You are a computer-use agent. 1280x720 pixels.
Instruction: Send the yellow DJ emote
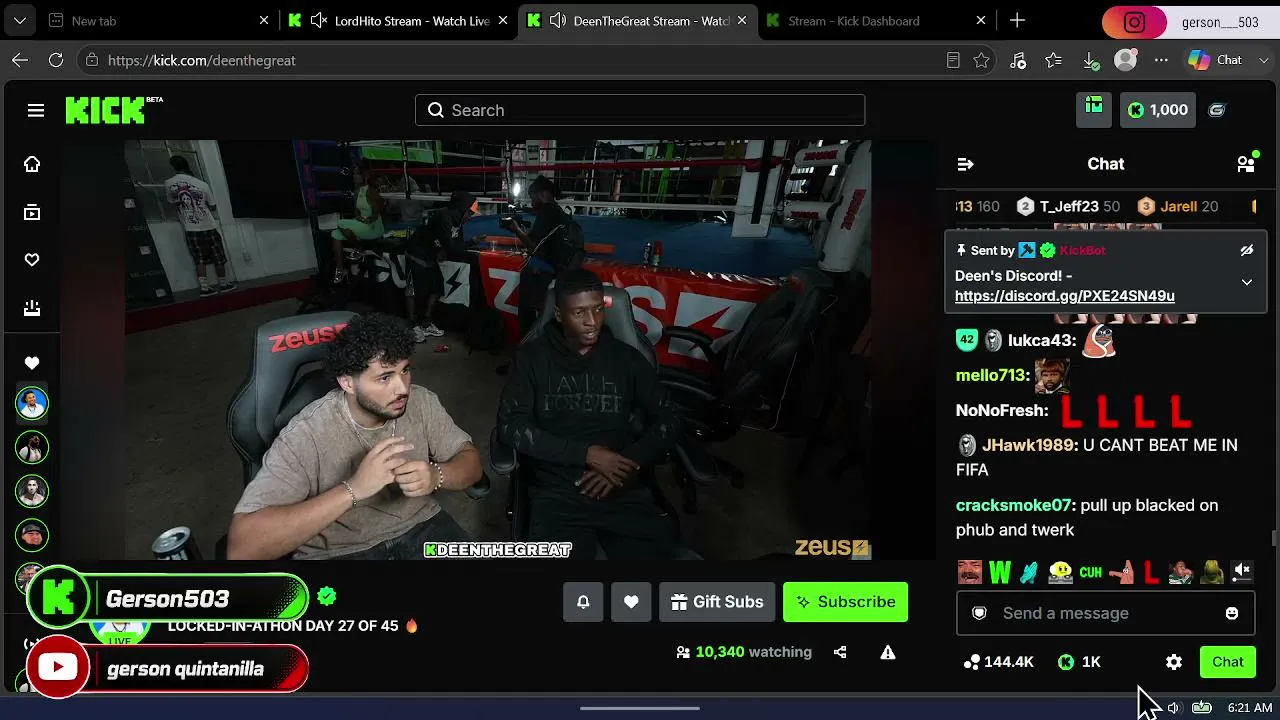pyautogui.click(x=1060, y=572)
